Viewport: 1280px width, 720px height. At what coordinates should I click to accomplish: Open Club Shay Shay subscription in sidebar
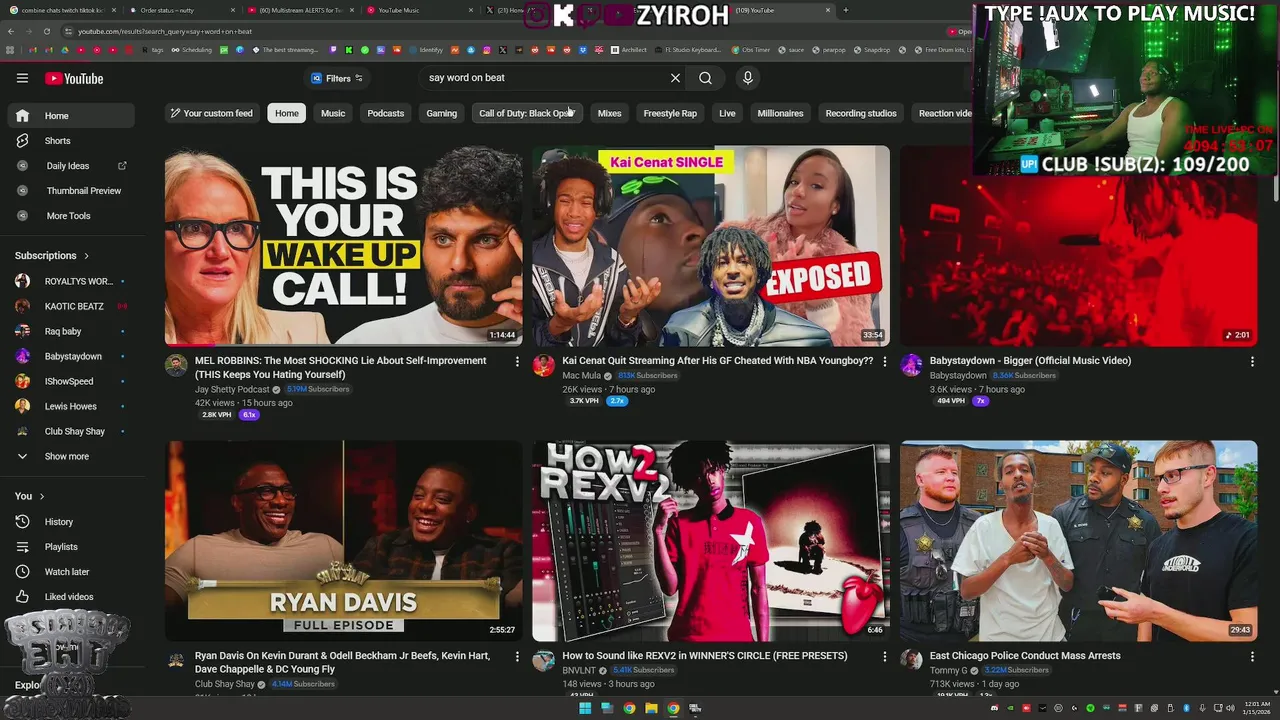(x=70, y=431)
